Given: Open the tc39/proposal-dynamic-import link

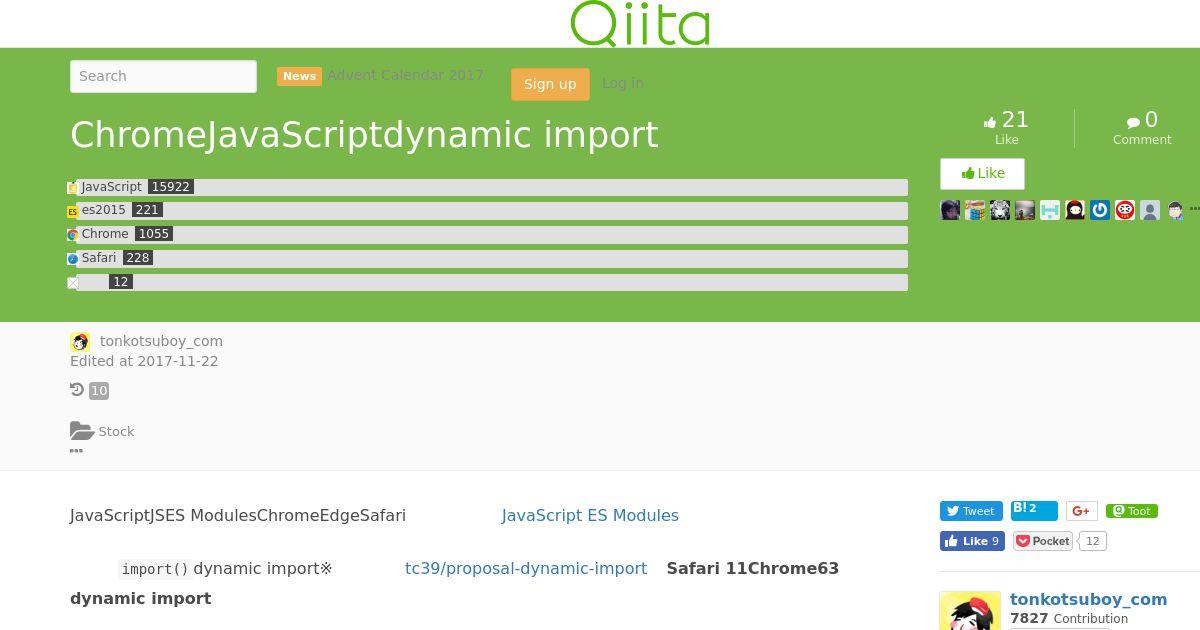Looking at the screenshot, I should click(526, 568).
